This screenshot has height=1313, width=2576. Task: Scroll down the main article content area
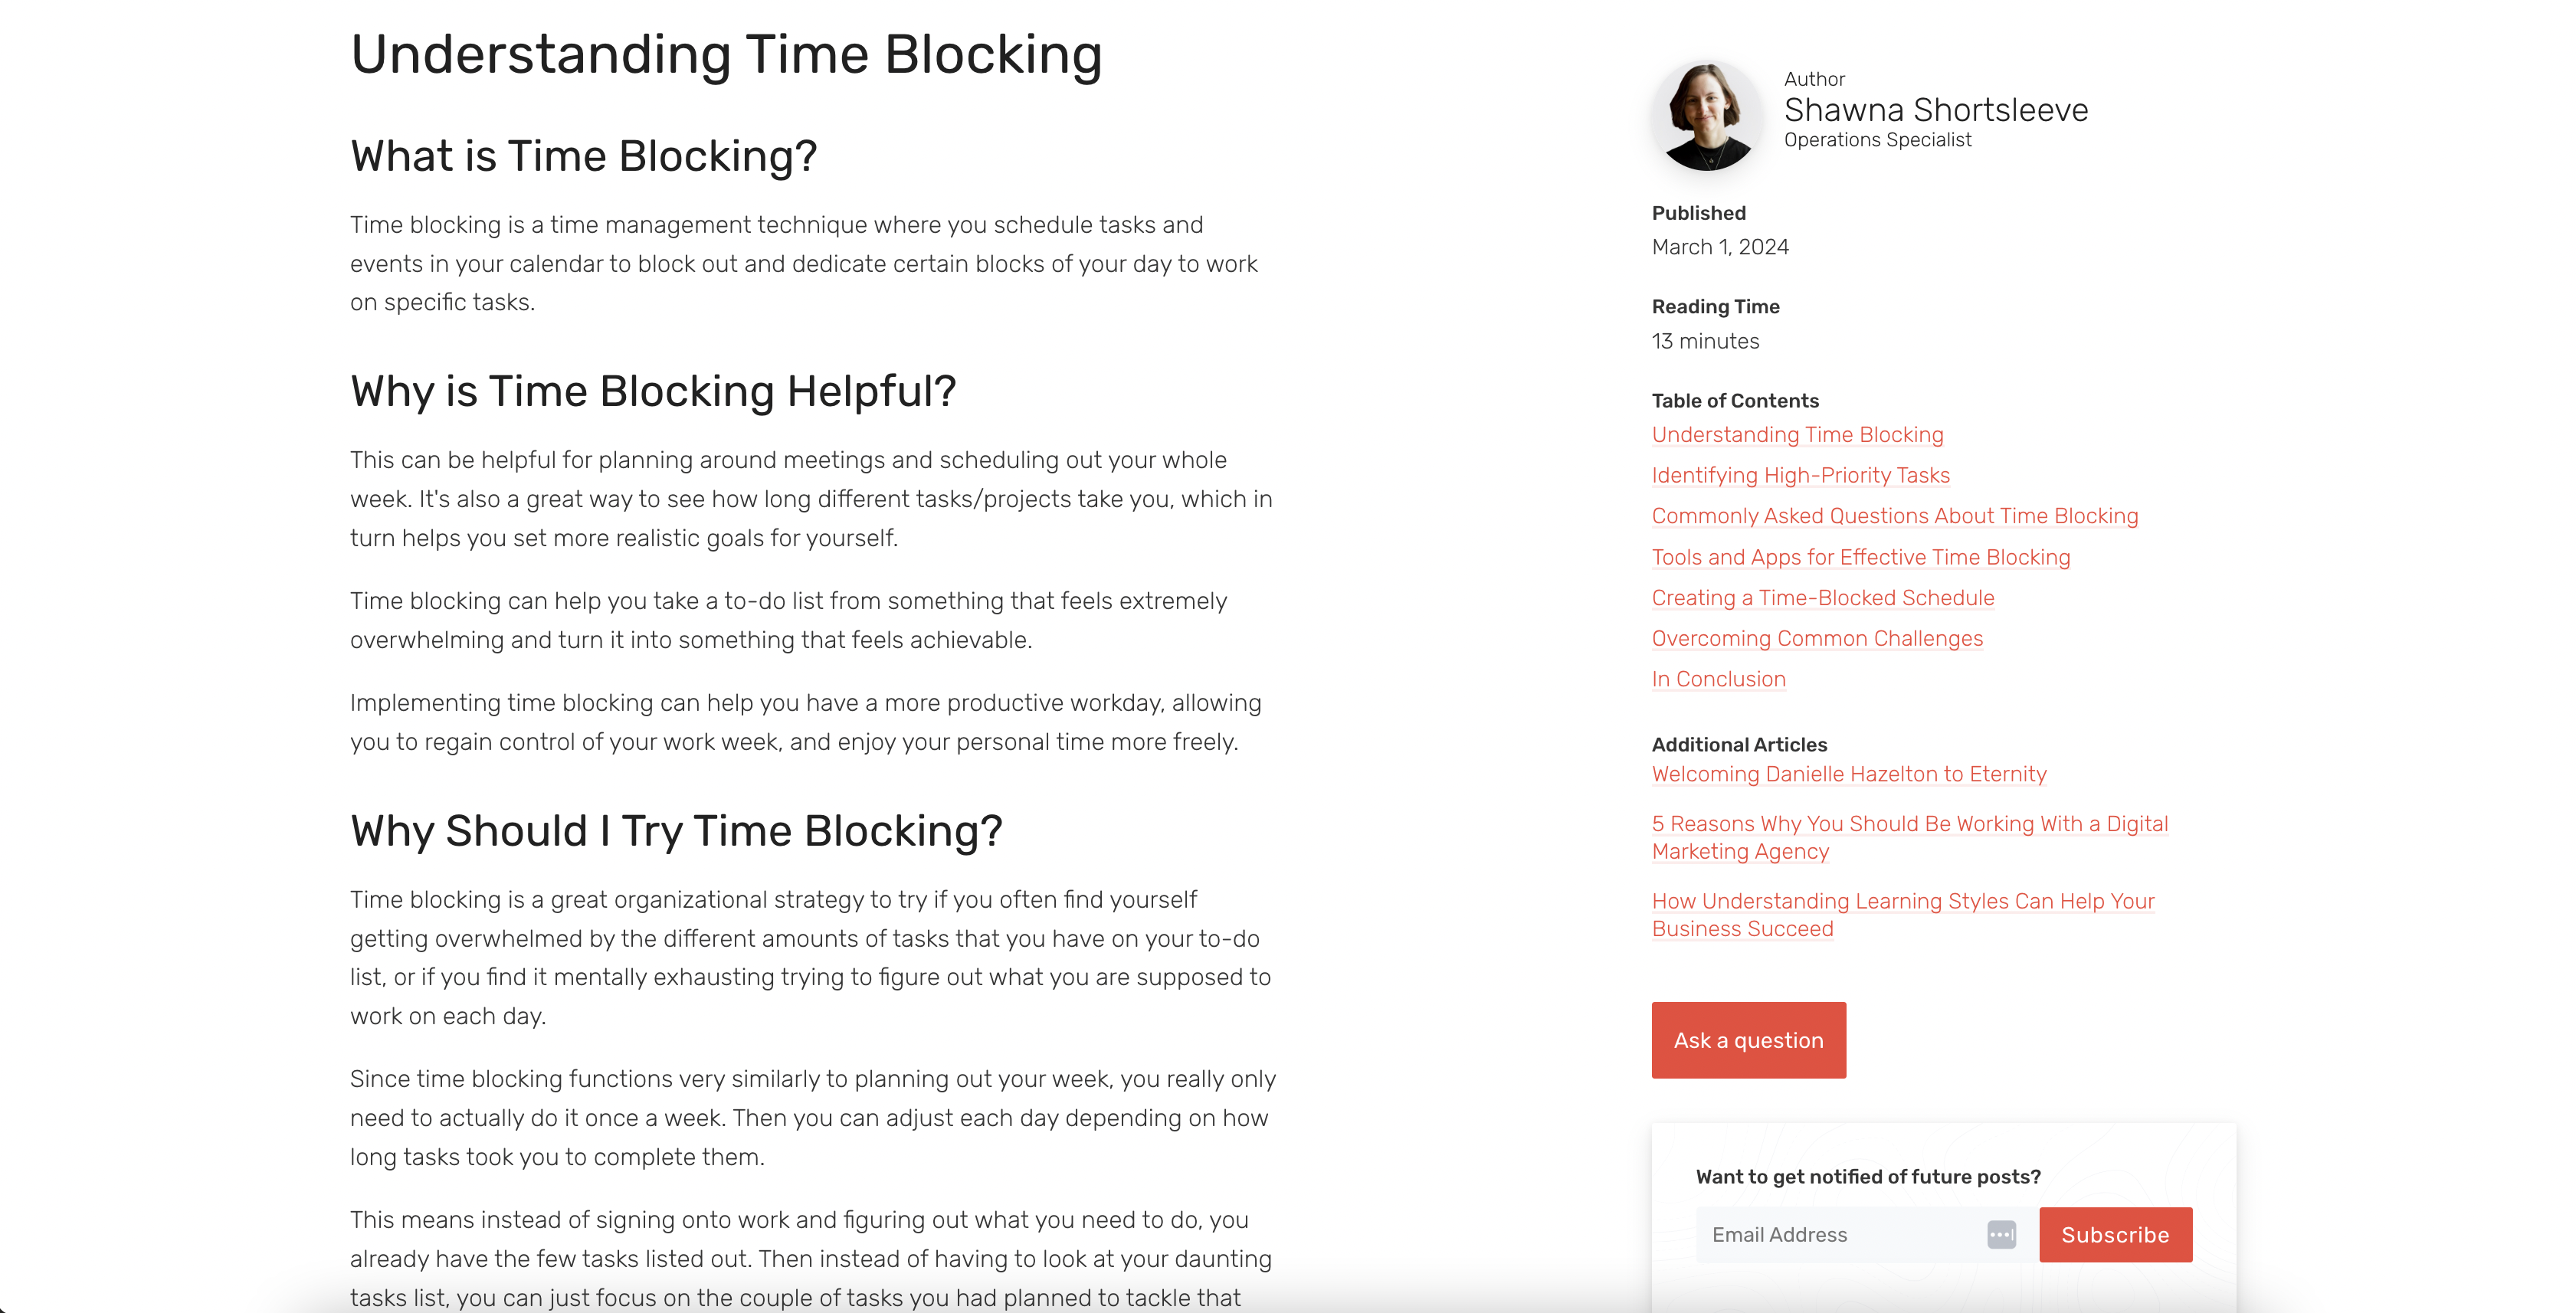click(x=819, y=670)
